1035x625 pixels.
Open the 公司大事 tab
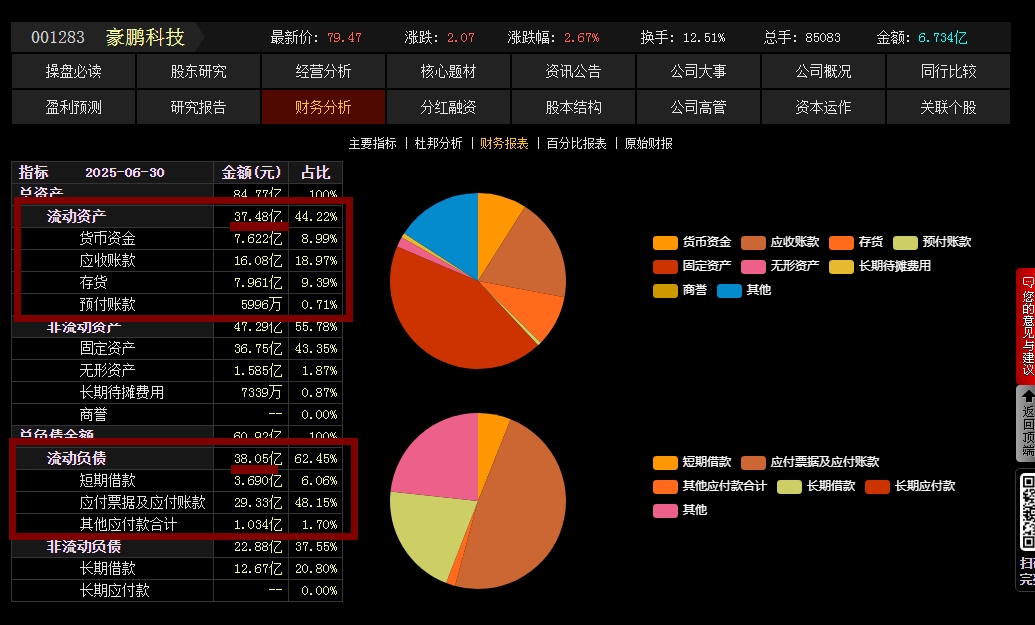click(698, 71)
